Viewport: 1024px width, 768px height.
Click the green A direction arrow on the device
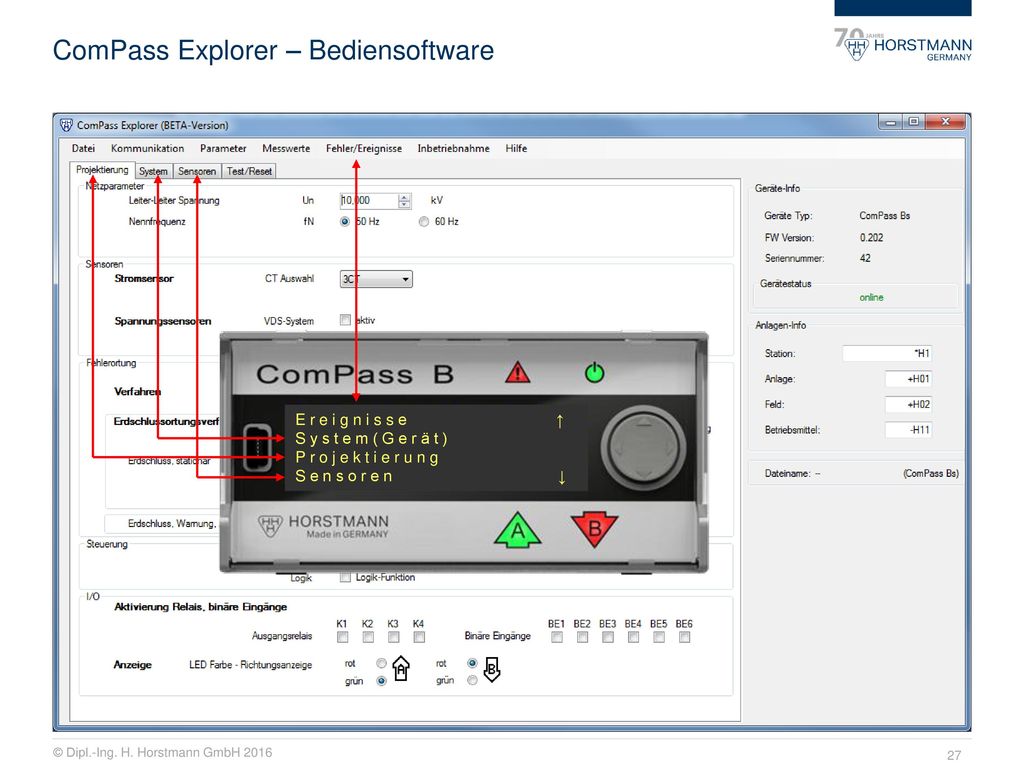(517, 530)
